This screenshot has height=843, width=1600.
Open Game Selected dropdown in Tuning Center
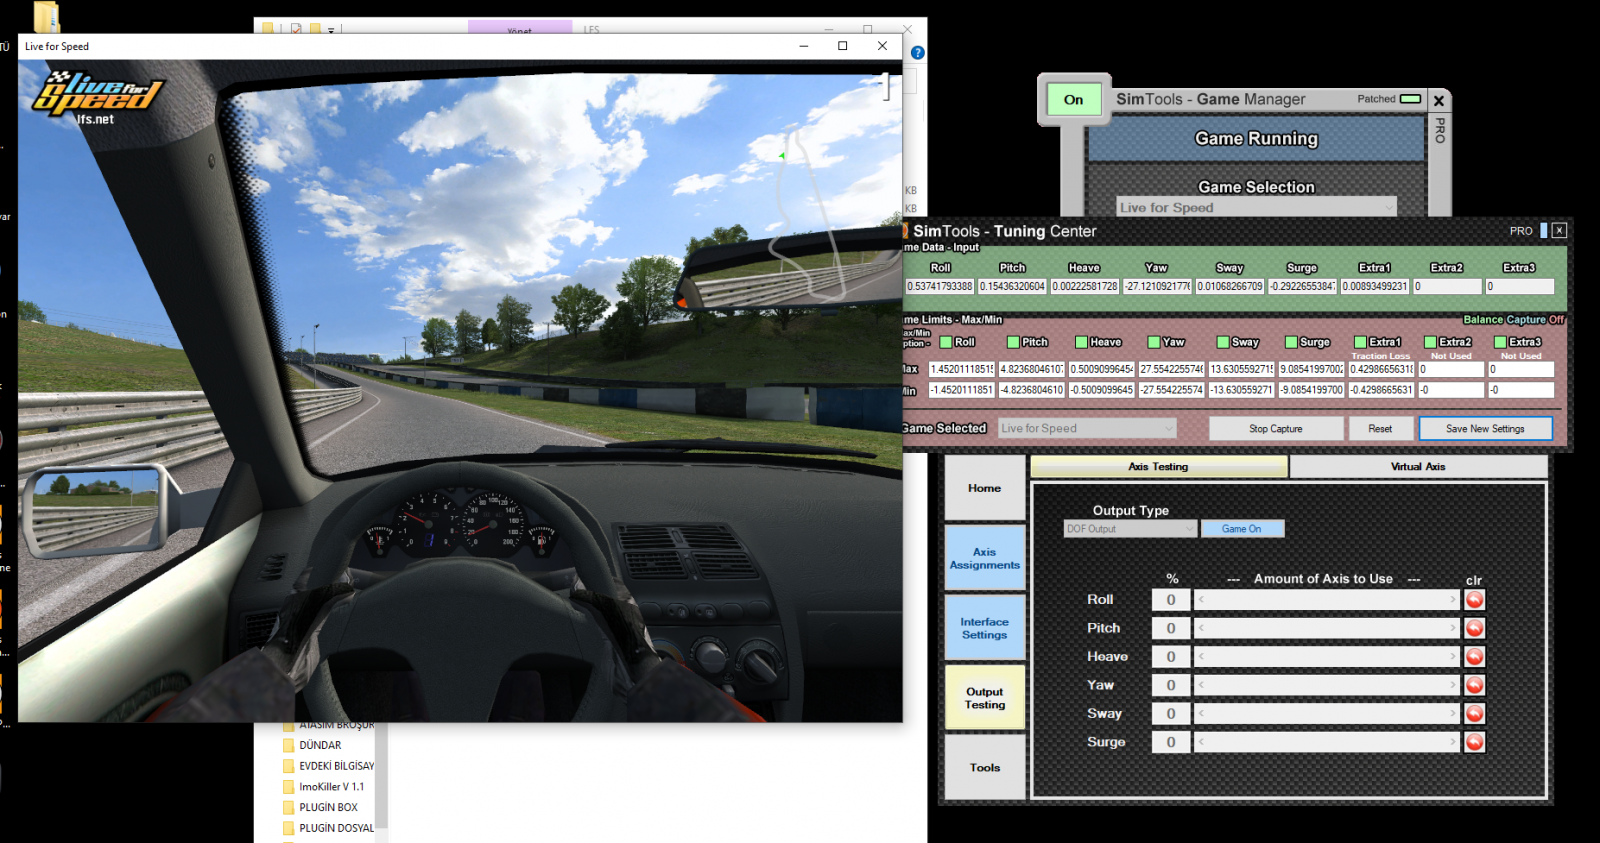click(x=1087, y=428)
